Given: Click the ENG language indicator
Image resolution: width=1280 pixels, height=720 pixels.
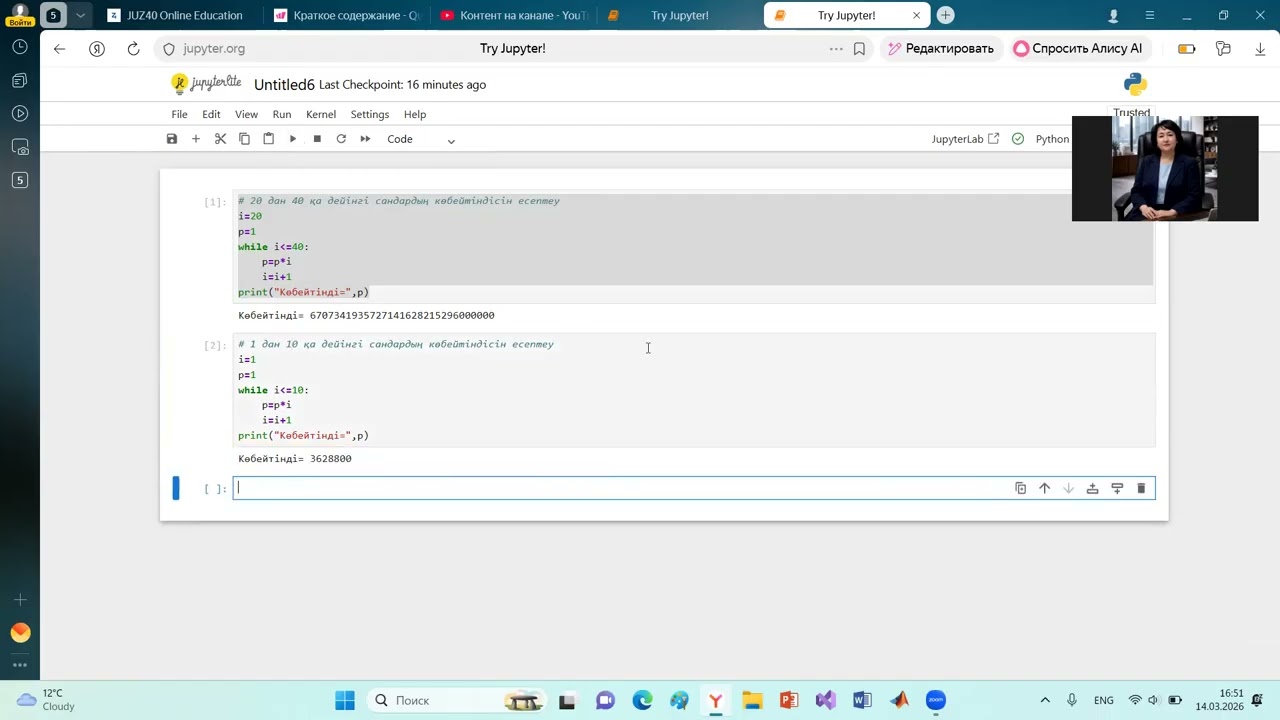Looking at the screenshot, I should (x=1104, y=700).
